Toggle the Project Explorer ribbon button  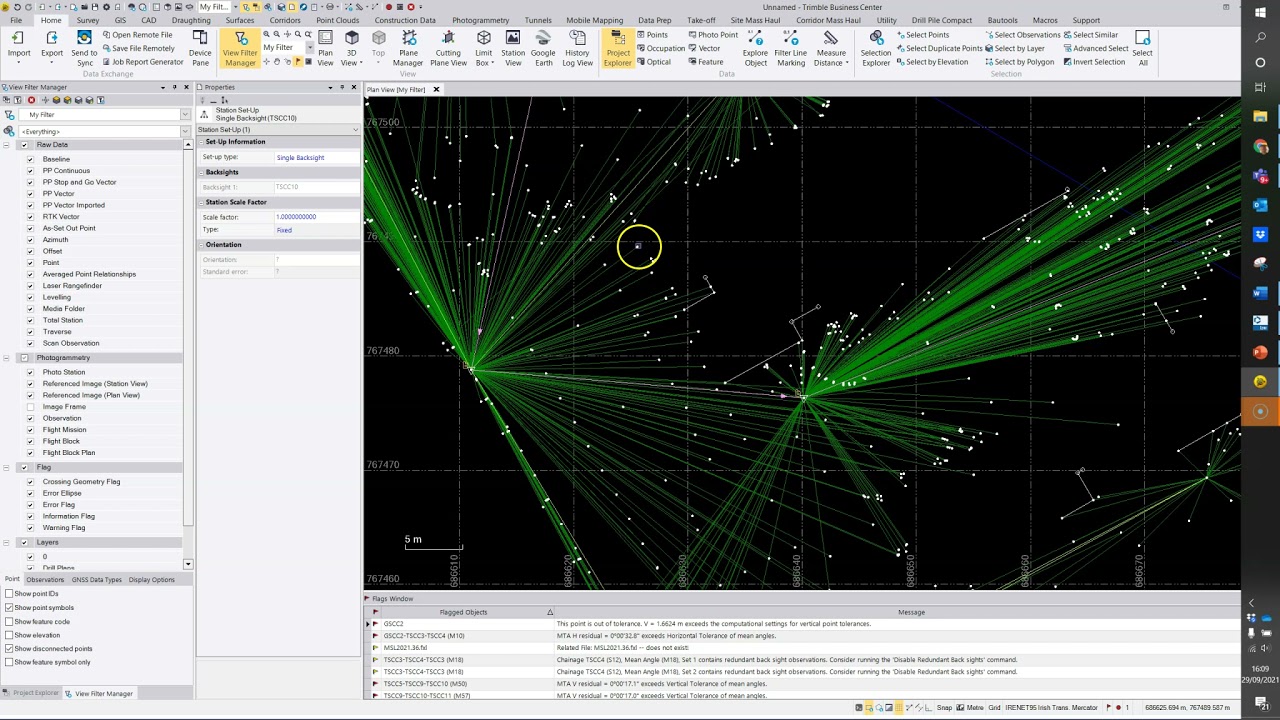point(618,48)
